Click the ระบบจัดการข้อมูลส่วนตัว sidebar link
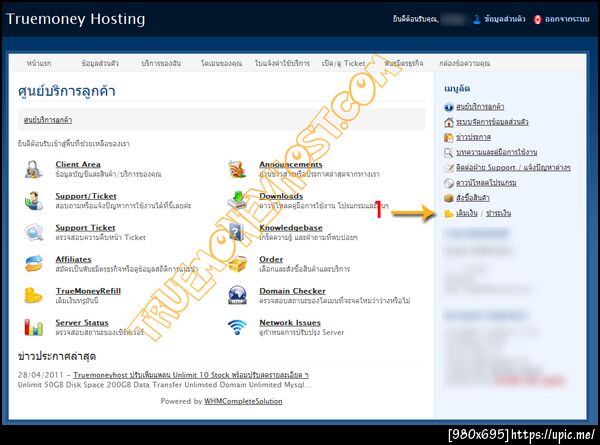 point(492,122)
